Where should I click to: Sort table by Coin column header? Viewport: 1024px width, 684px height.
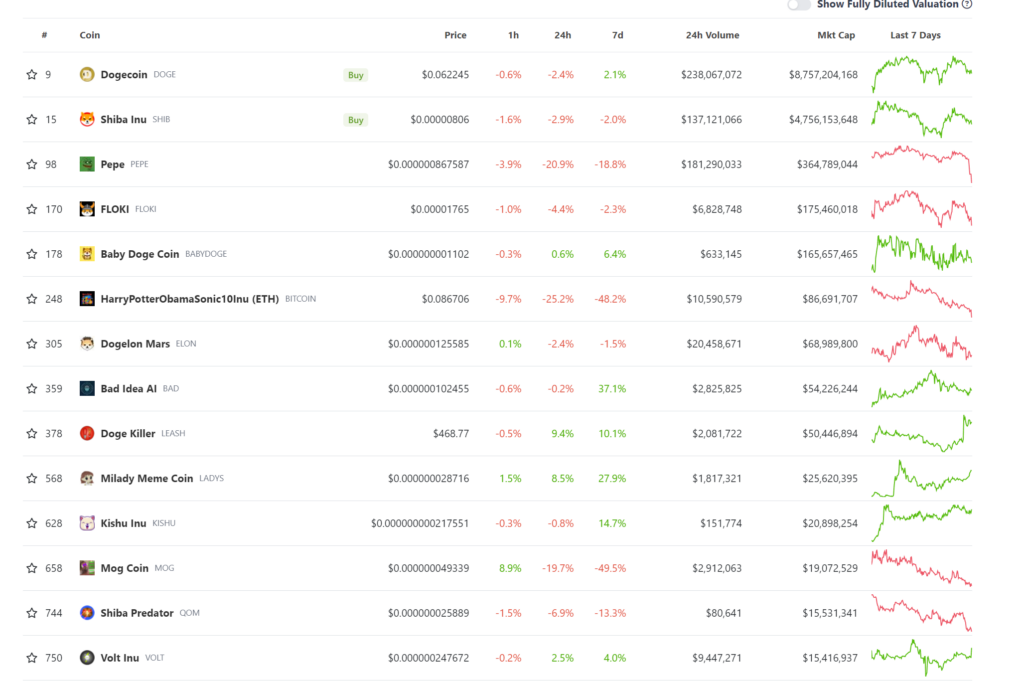[89, 35]
